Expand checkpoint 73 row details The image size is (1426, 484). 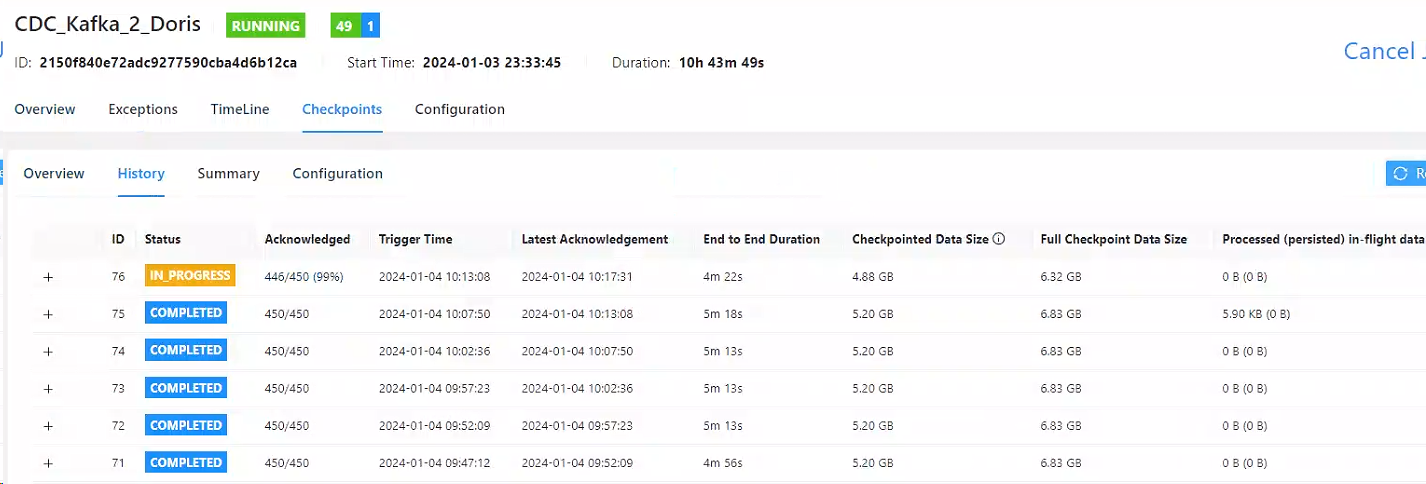[x=48, y=389]
